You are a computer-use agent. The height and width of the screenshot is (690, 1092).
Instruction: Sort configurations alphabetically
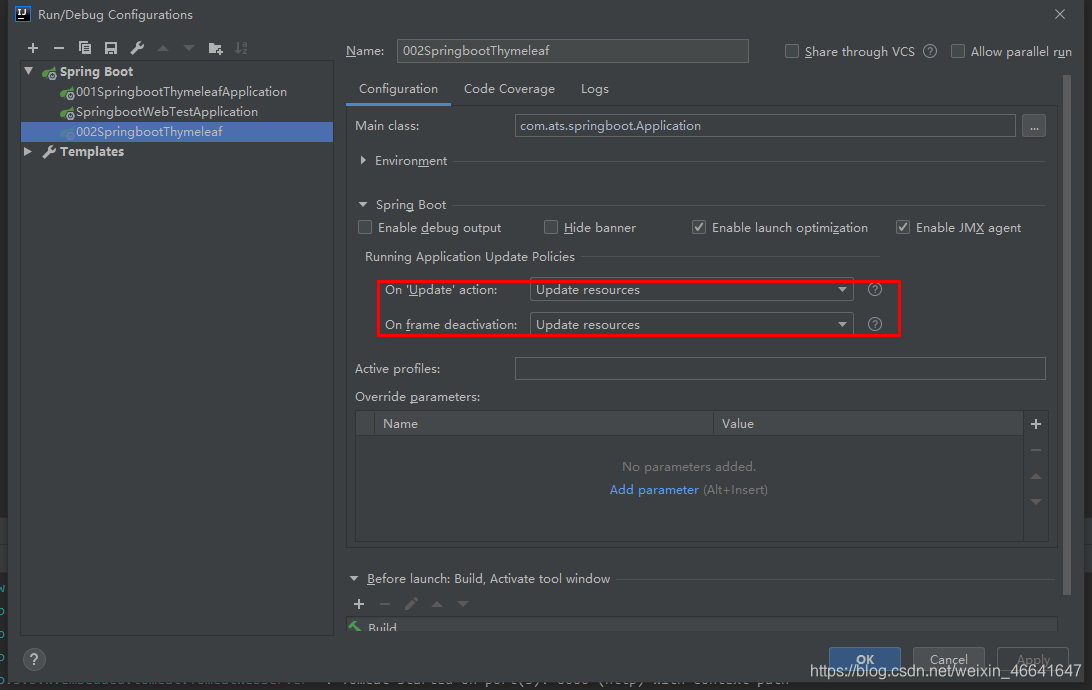tap(241, 48)
